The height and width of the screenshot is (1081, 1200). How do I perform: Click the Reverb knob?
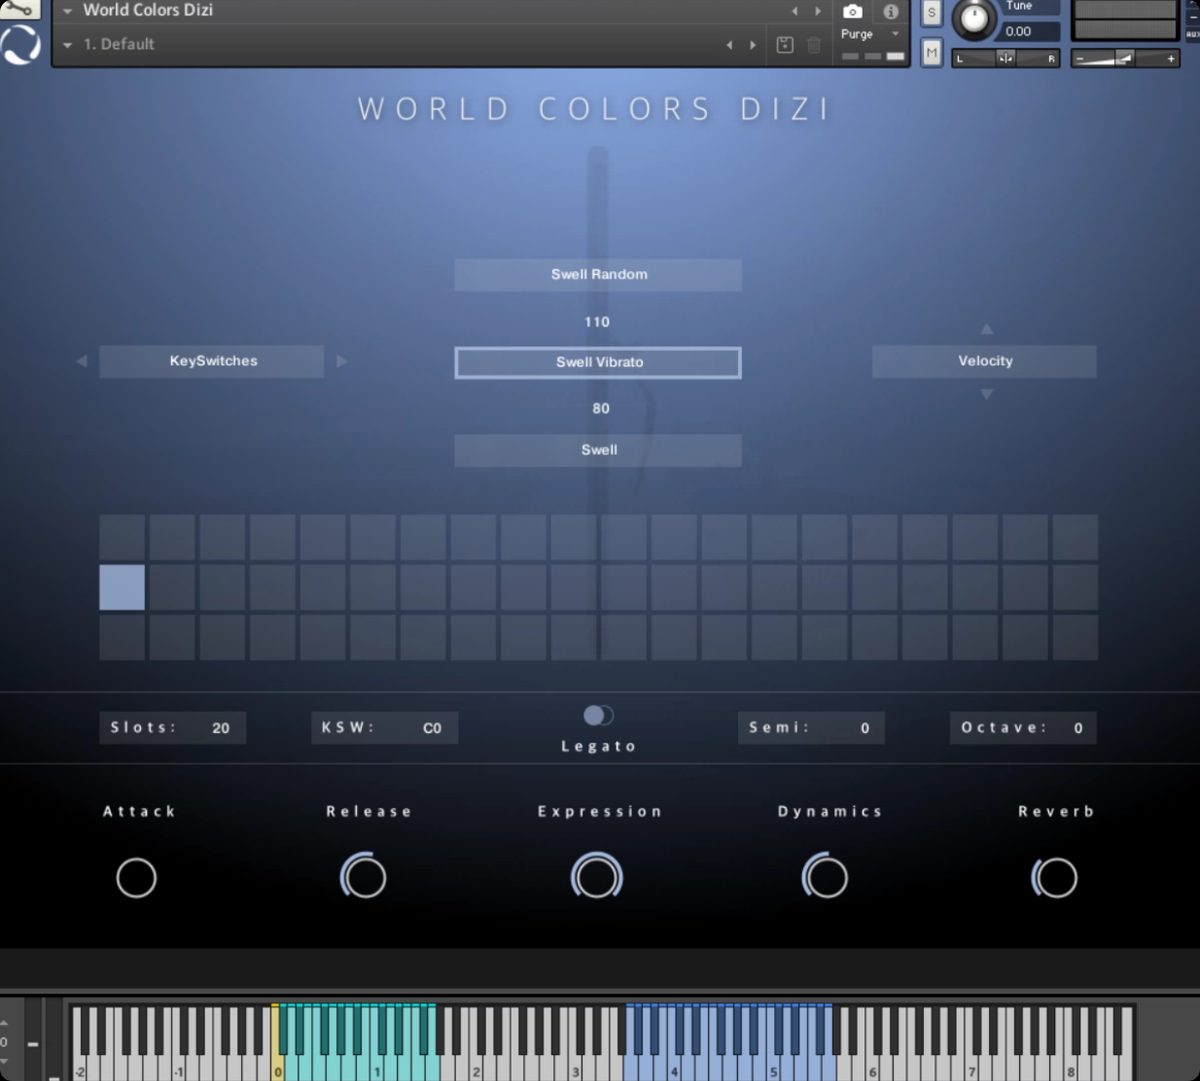(1055, 878)
